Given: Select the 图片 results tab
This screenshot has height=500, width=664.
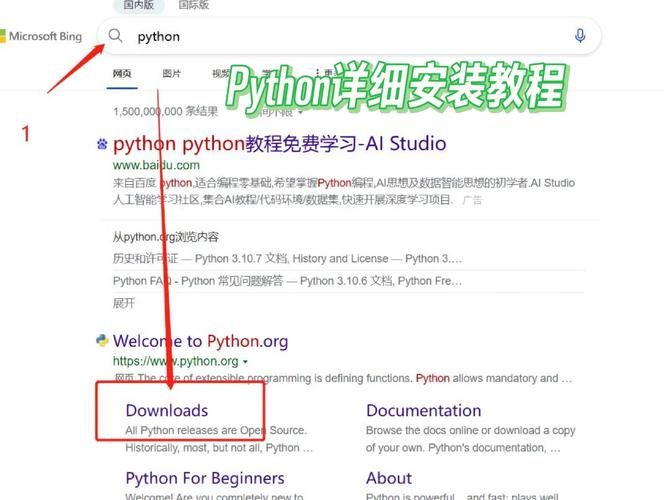Looking at the screenshot, I should [172, 73].
